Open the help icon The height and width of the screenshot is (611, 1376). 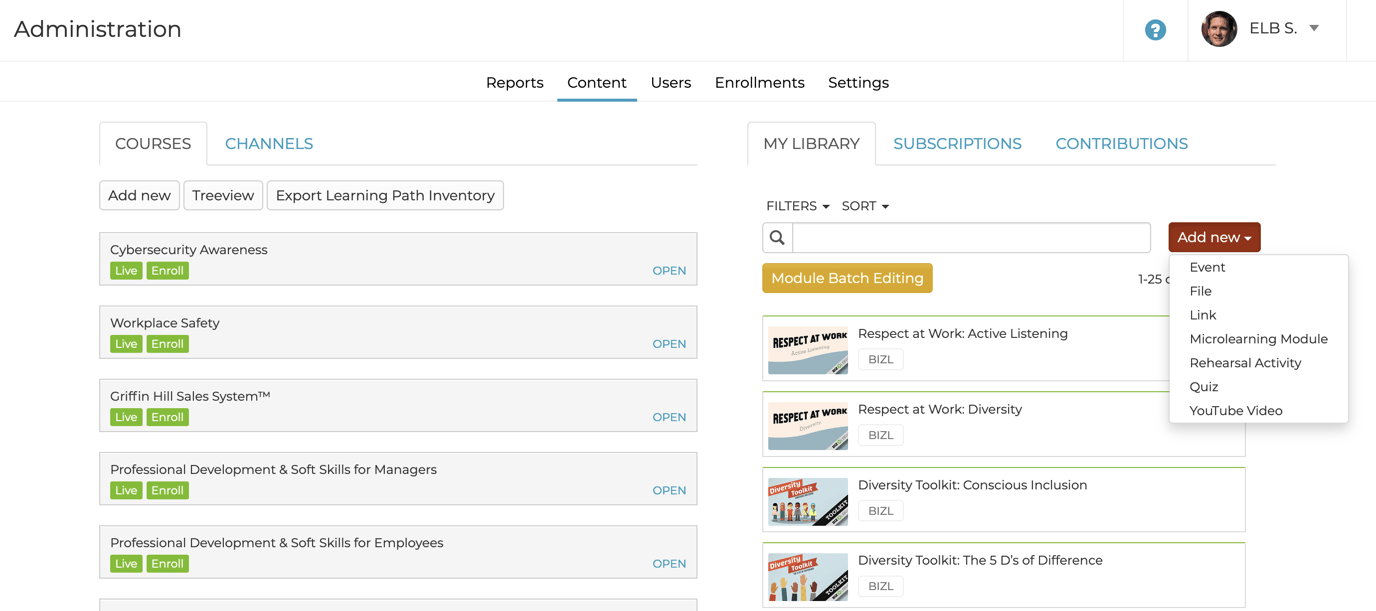(1155, 30)
